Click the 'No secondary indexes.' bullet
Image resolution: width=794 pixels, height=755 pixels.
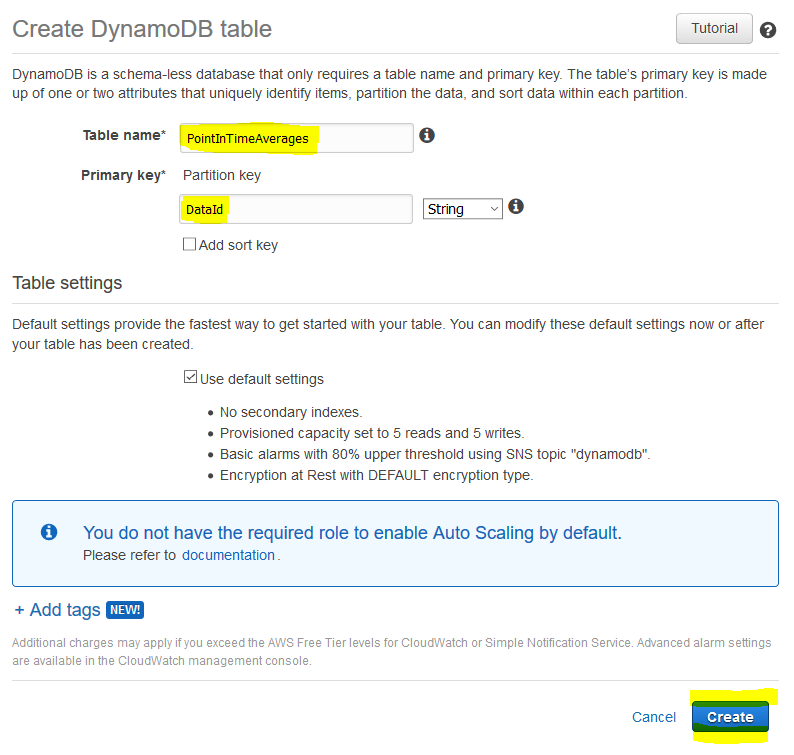pos(291,412)
